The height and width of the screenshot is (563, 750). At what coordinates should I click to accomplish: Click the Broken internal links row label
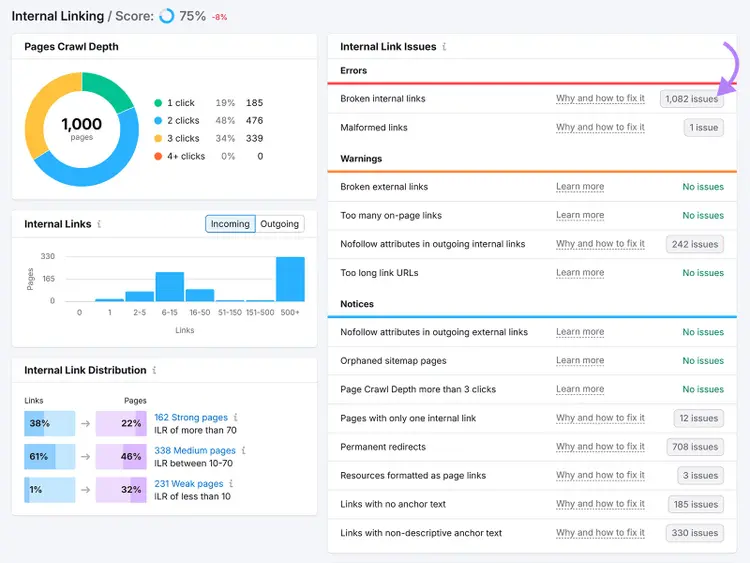[x=383, y=99]
